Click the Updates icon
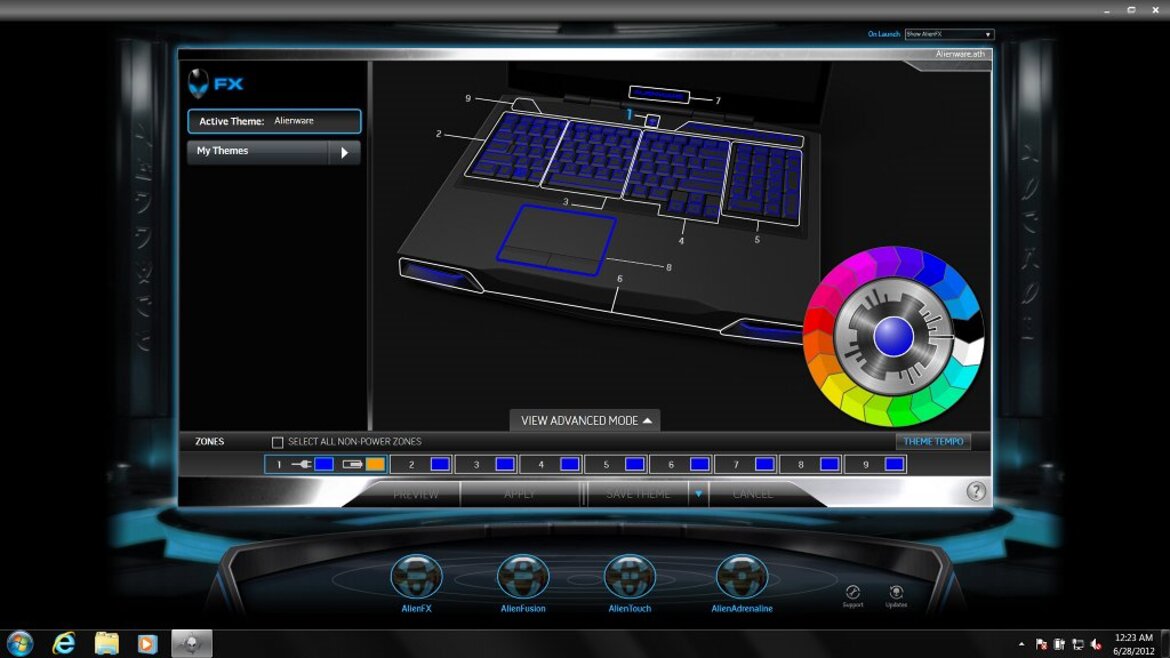 coord(896,592)
